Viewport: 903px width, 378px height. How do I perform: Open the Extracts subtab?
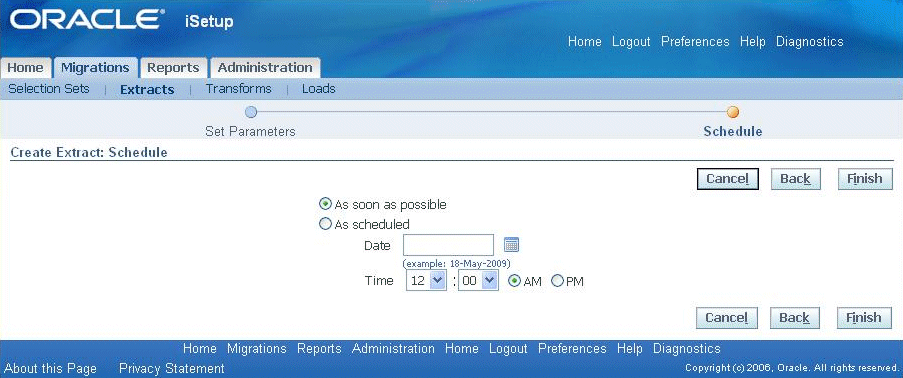coord(147,89)
